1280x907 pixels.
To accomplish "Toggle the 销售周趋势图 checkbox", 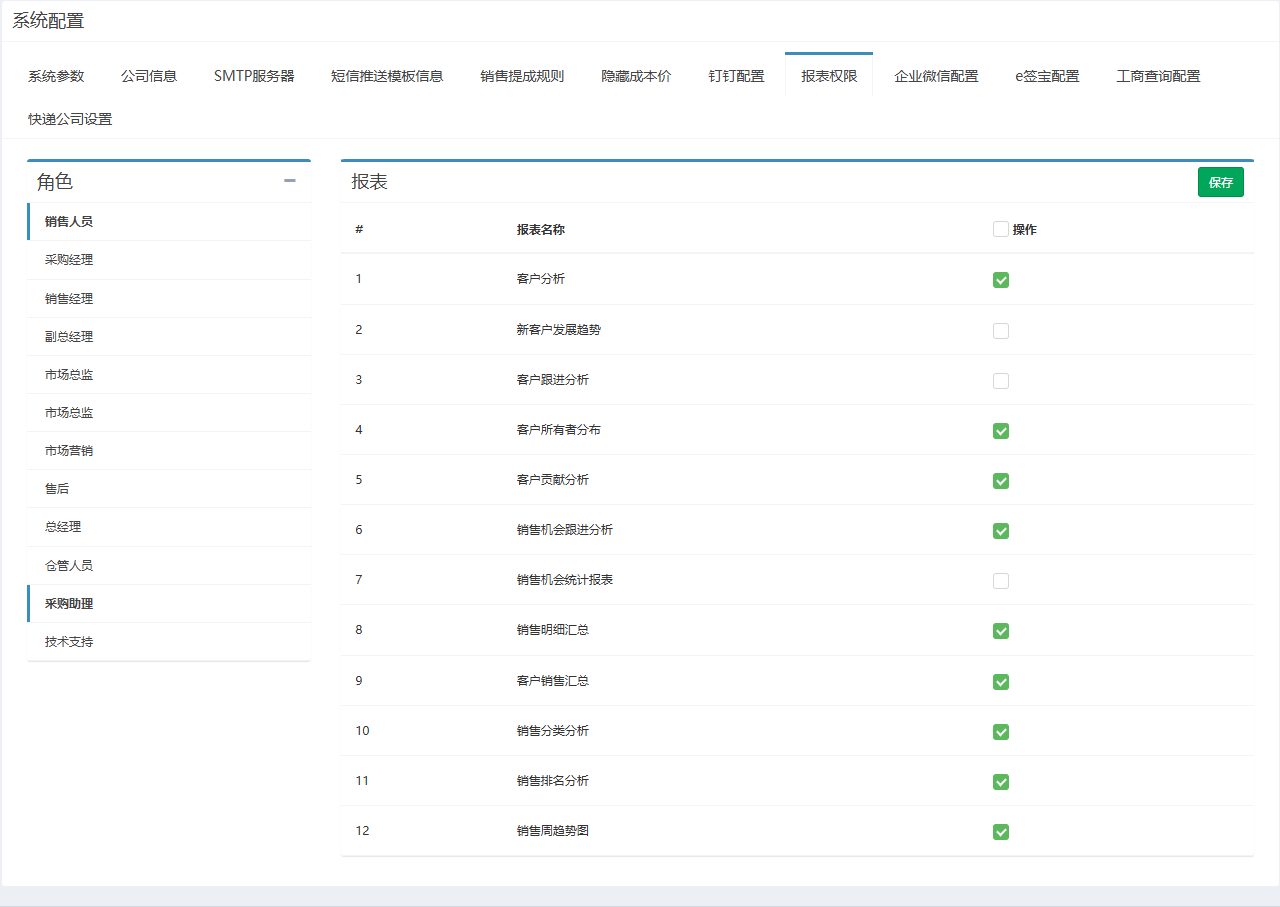I will coord(1001,831).
